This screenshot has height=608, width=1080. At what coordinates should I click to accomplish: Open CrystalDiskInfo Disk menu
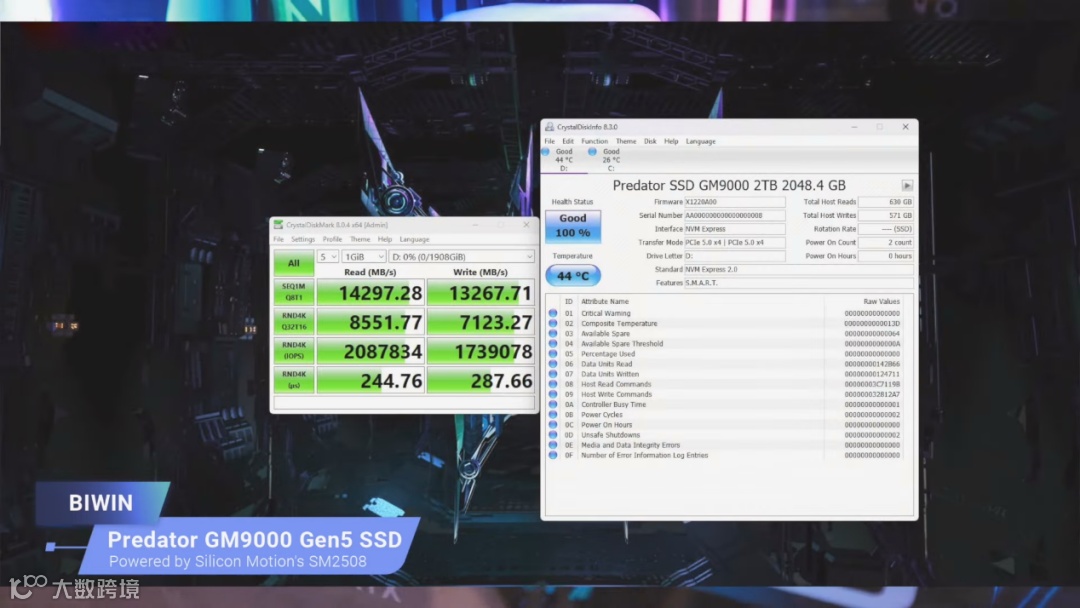(650, 141)
